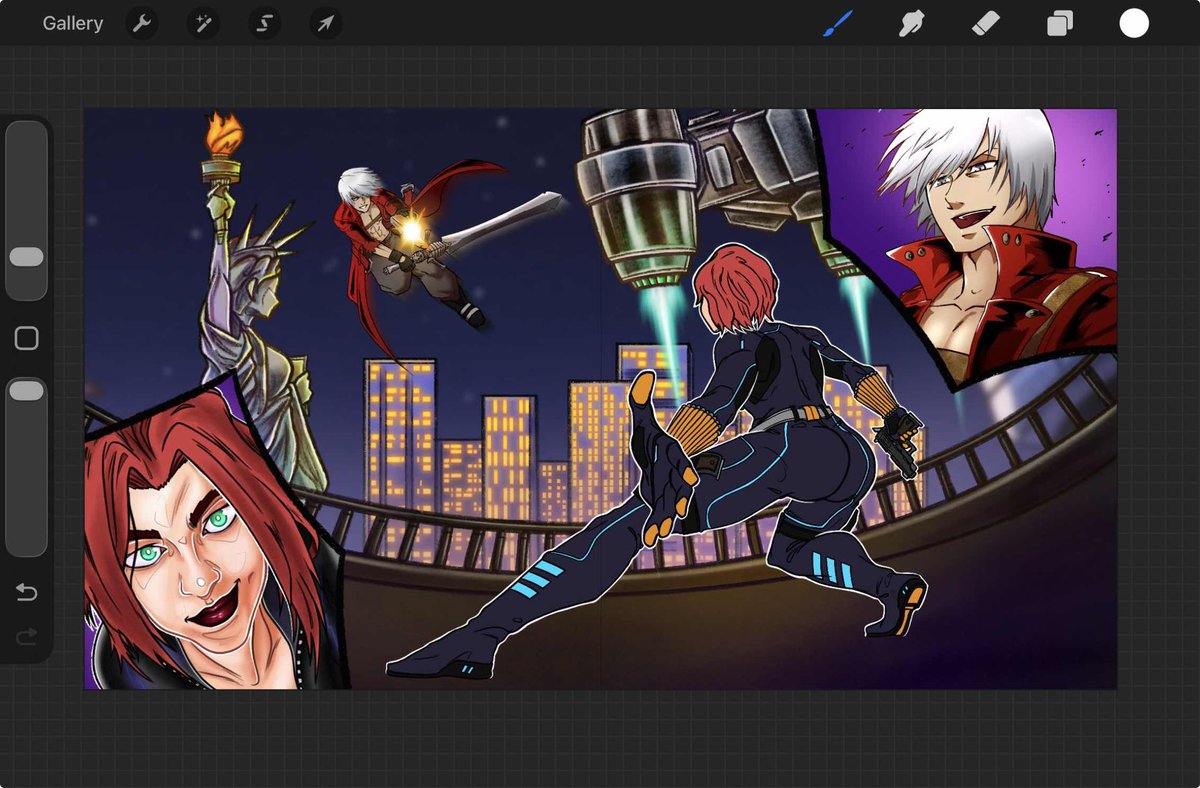This screenshot has width=1200, height=788.
Task: Open the Actions wrench menu
Action: [142, 23]
